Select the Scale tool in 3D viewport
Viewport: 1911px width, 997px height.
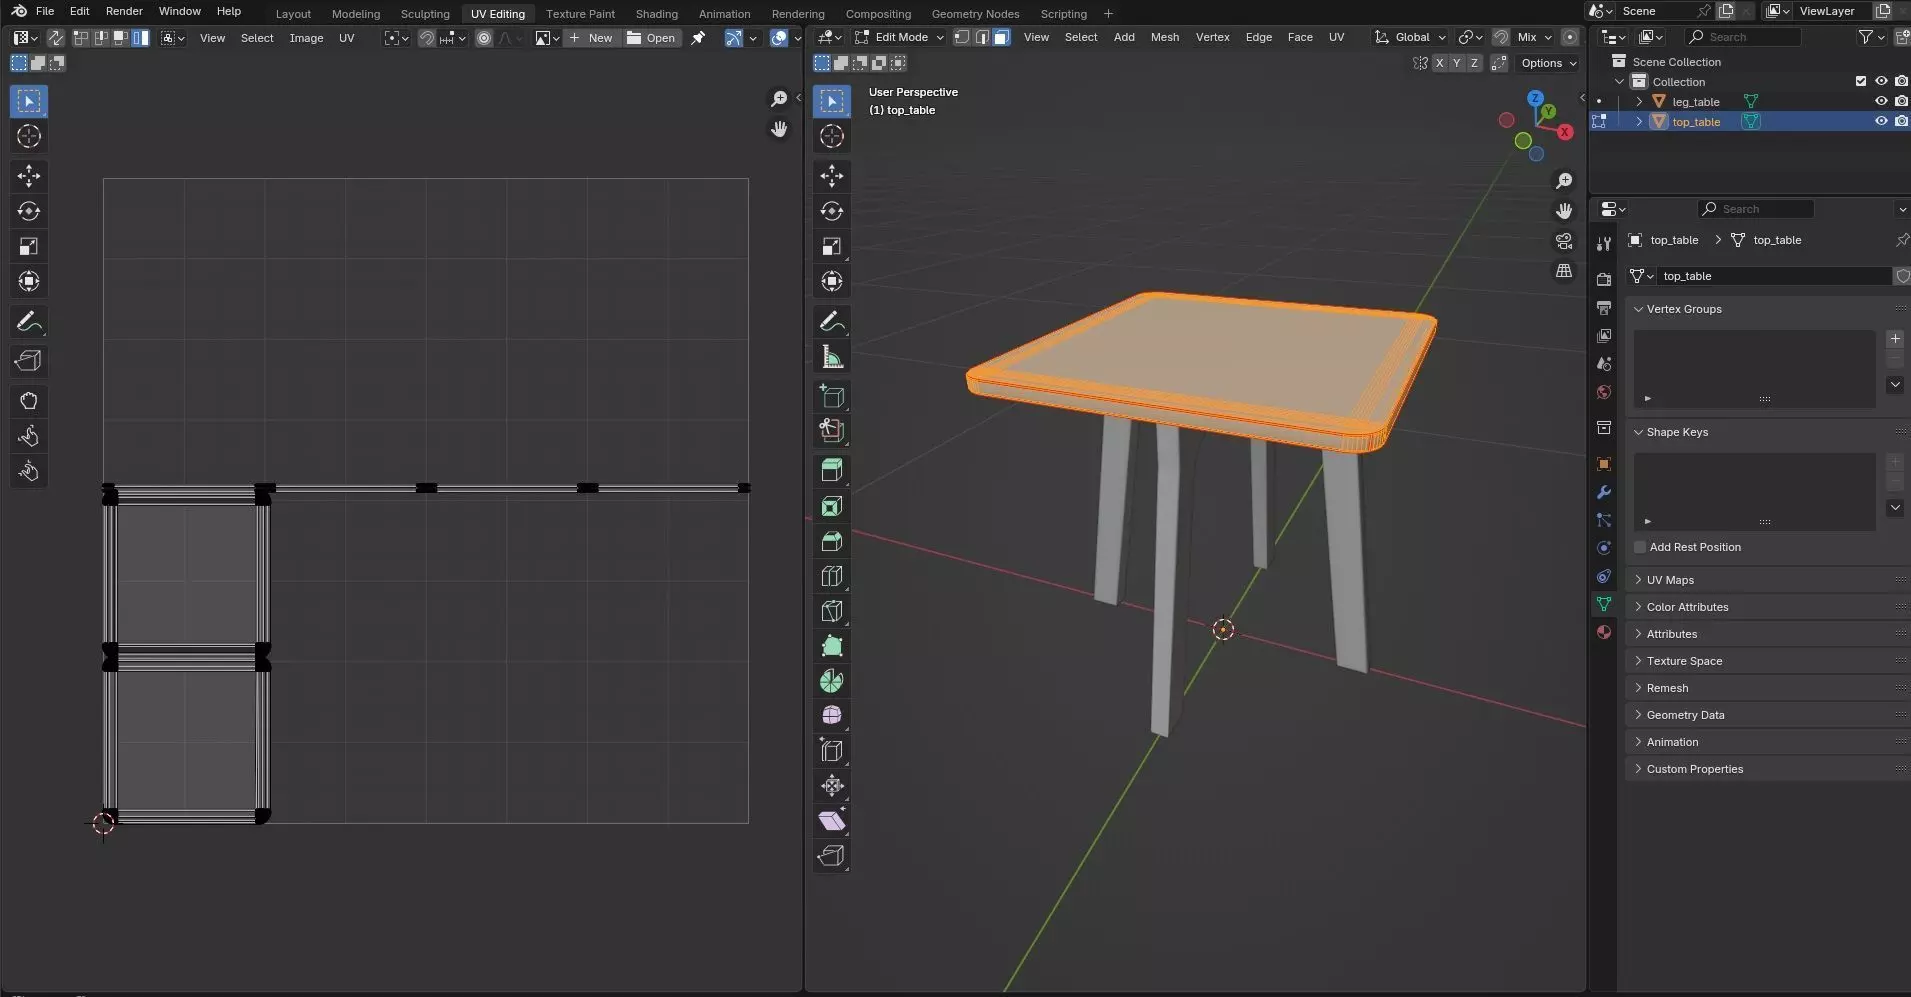click(x=832, y=246)
